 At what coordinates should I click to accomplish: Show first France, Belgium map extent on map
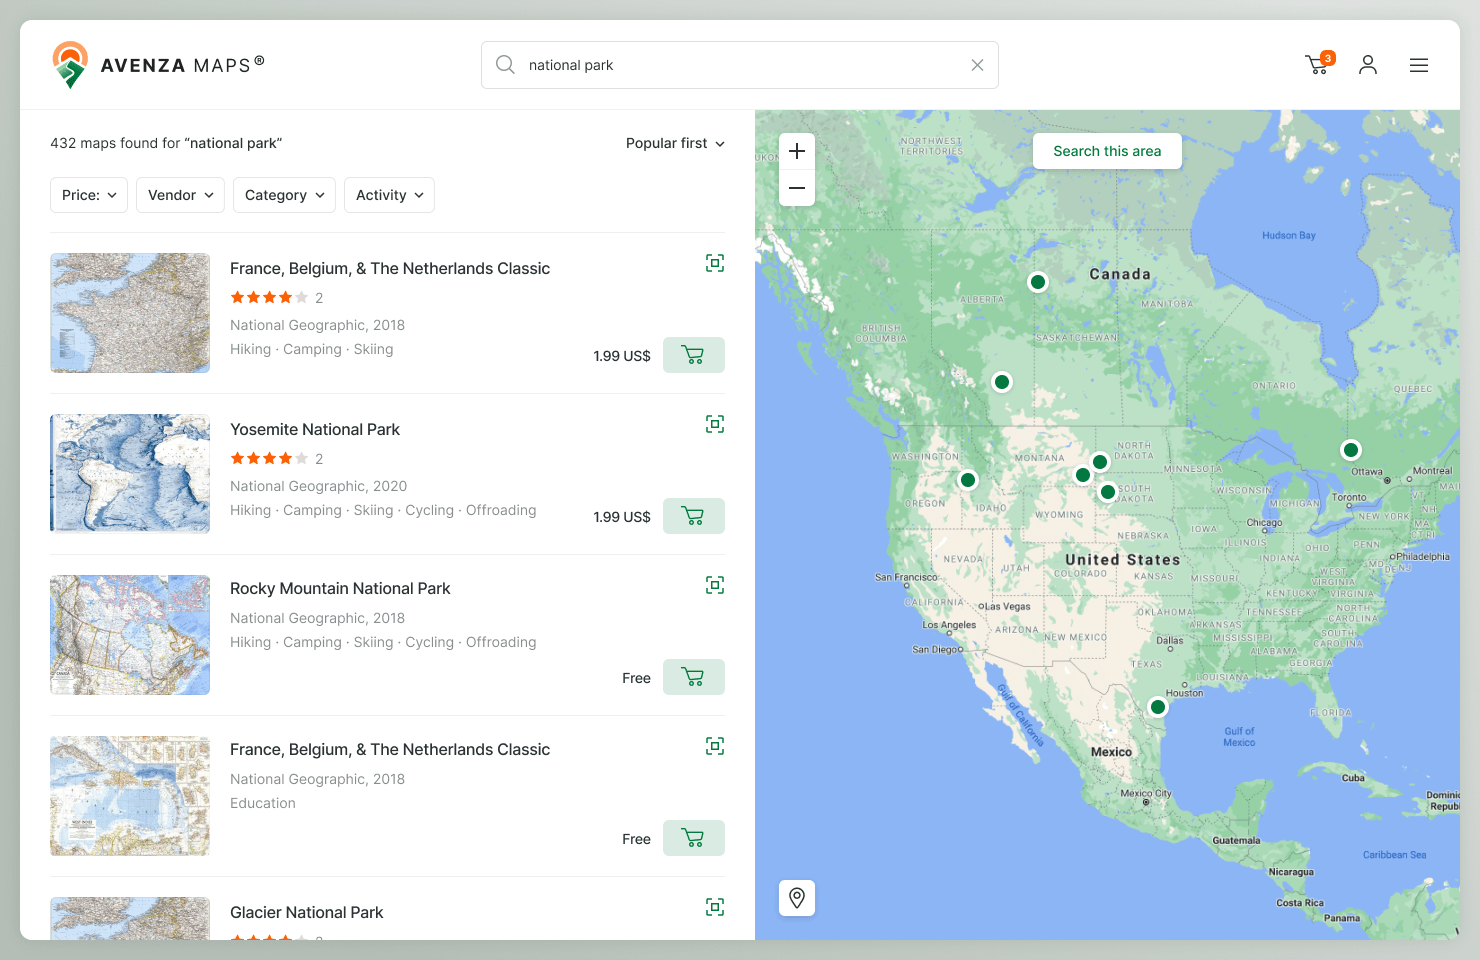coord(715,263)
